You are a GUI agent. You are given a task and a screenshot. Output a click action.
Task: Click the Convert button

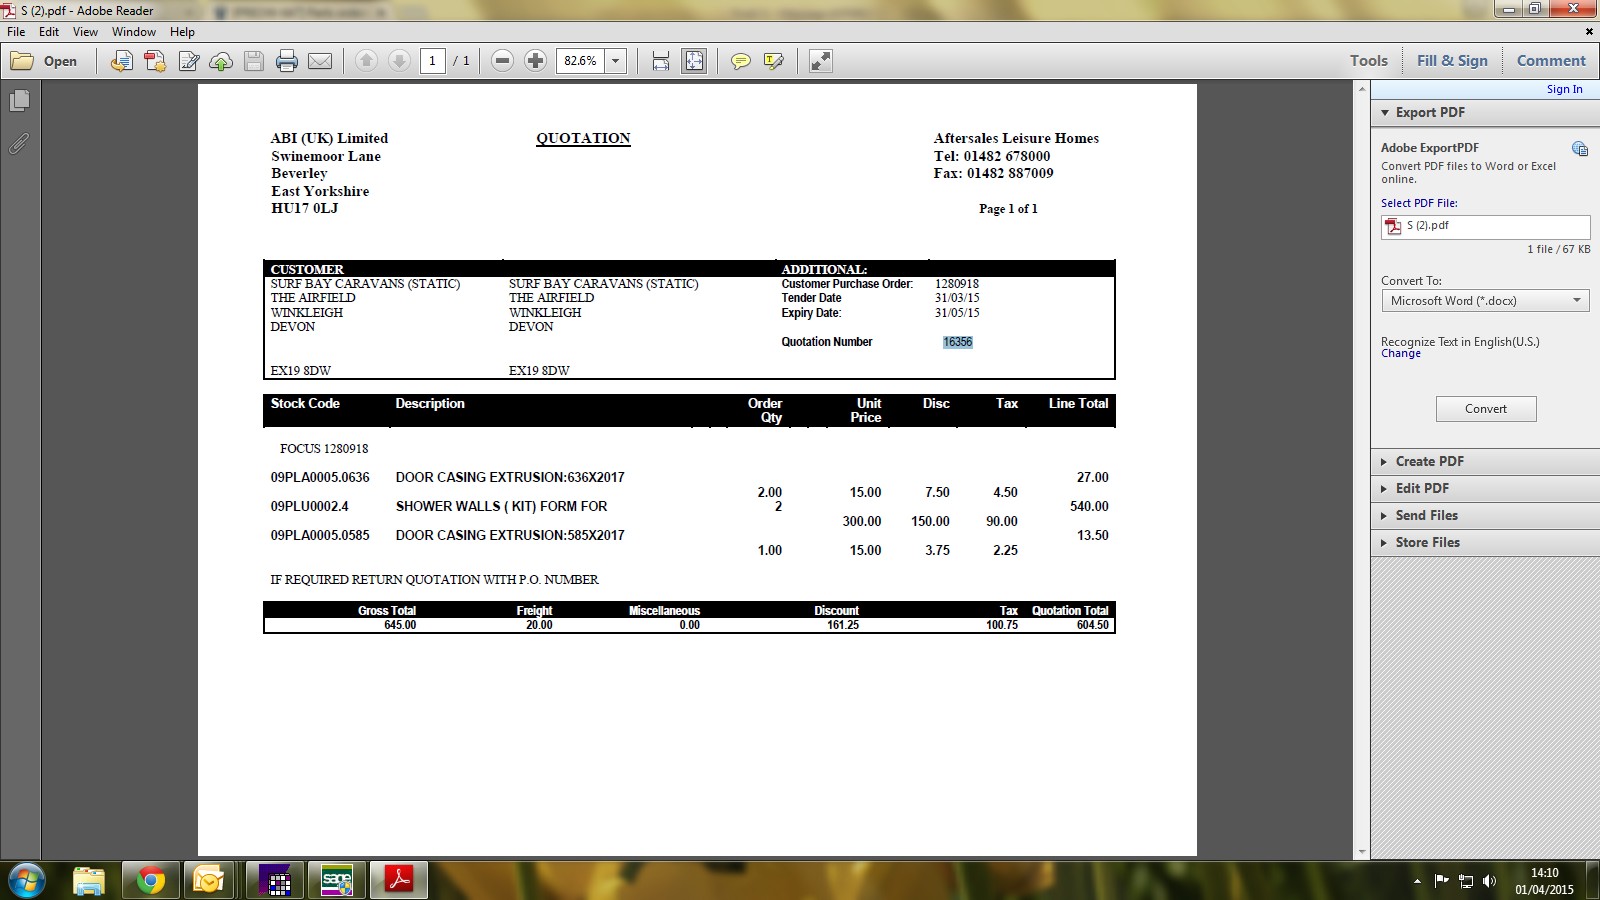click(1486, 409)
